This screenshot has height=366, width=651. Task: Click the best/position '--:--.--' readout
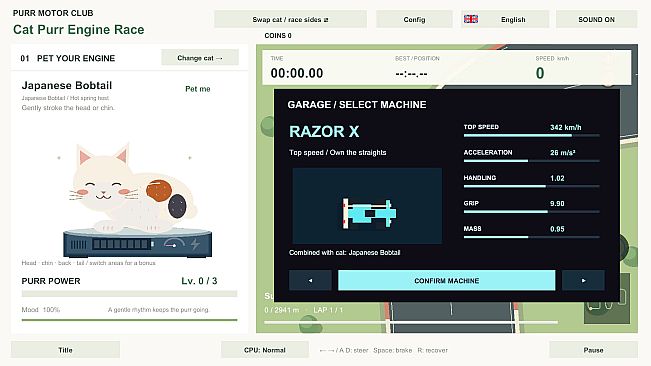click(x=411, y=74)
